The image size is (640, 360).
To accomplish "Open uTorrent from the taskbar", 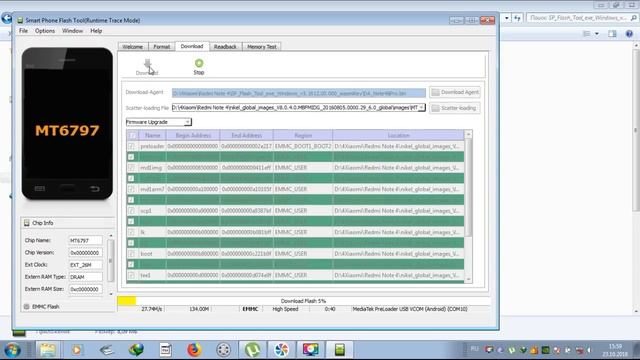I will (253, 350).
